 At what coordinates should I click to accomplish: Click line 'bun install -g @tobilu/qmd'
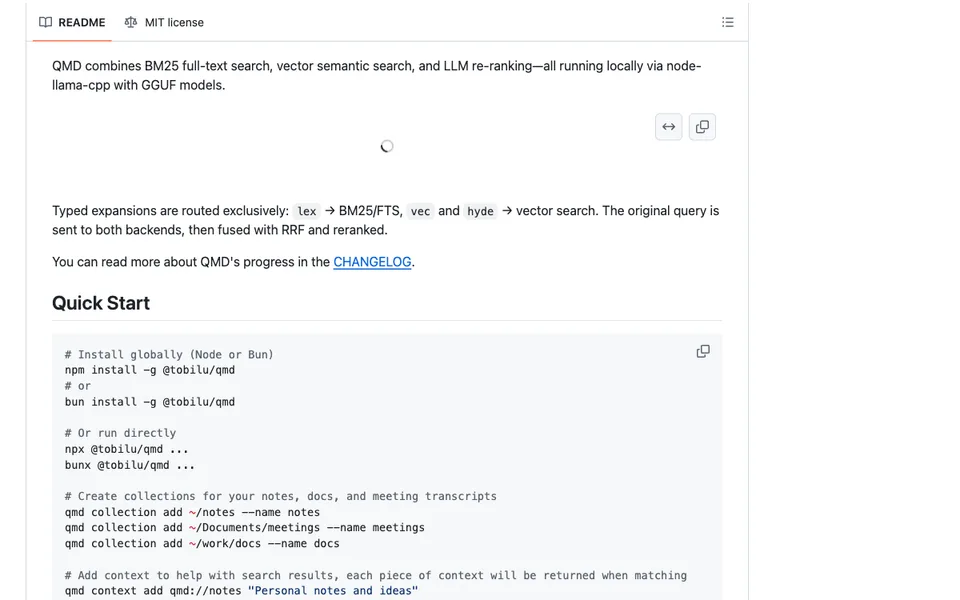[150, 402]
